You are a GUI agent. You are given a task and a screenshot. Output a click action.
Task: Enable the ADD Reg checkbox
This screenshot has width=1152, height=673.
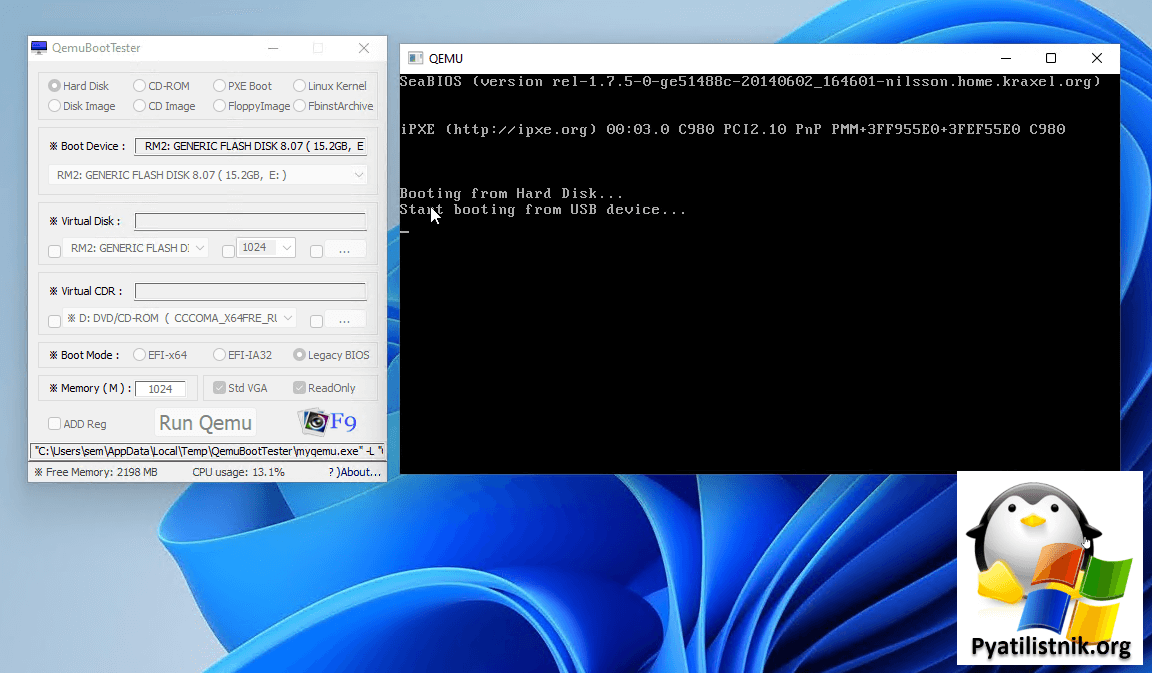(x=55, y=424)
